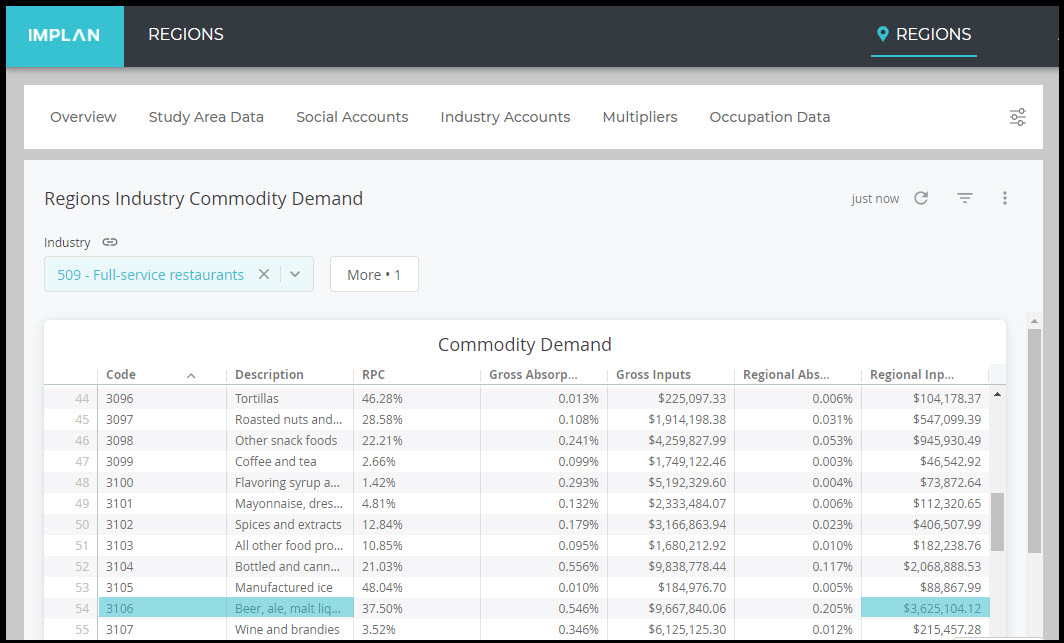Click row number 44
The height and width of the screenshot is (643, 1064).
pyautogui.click(x=81, y=398)
